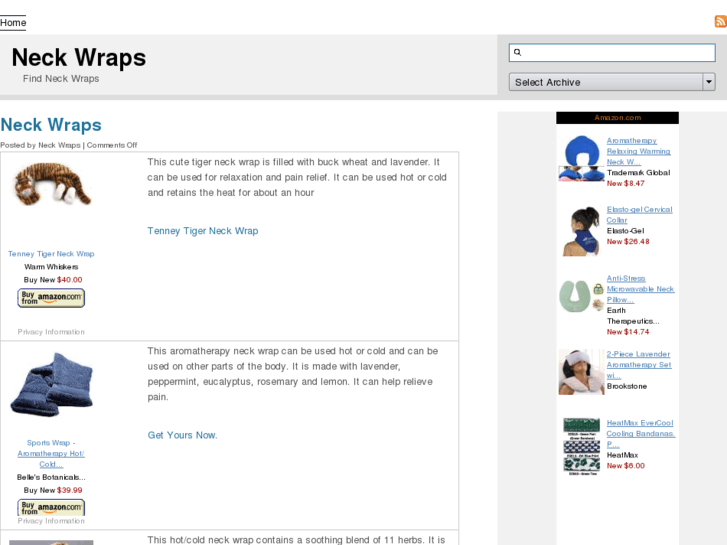Click Buy from Amazon for Sports Wrap

tap(51, 507)
